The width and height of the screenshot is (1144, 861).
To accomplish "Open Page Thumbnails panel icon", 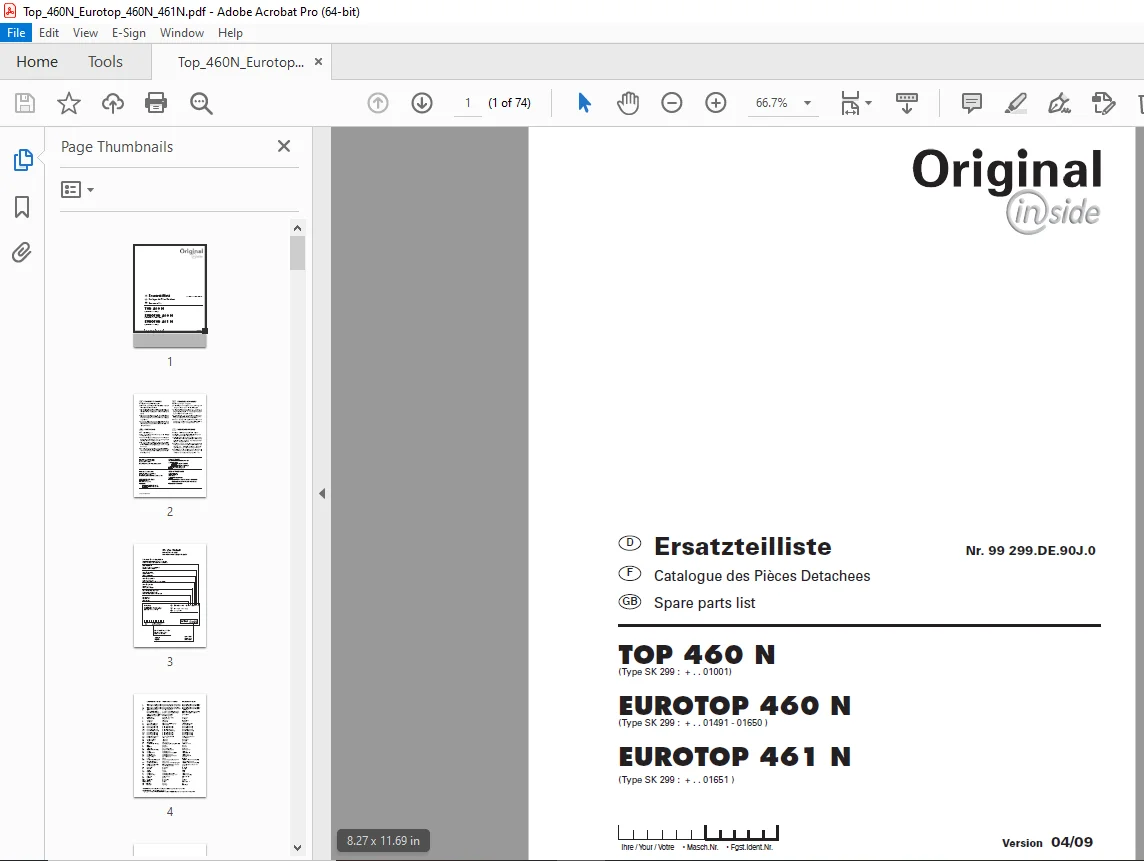I will click(x=23, y=160).
